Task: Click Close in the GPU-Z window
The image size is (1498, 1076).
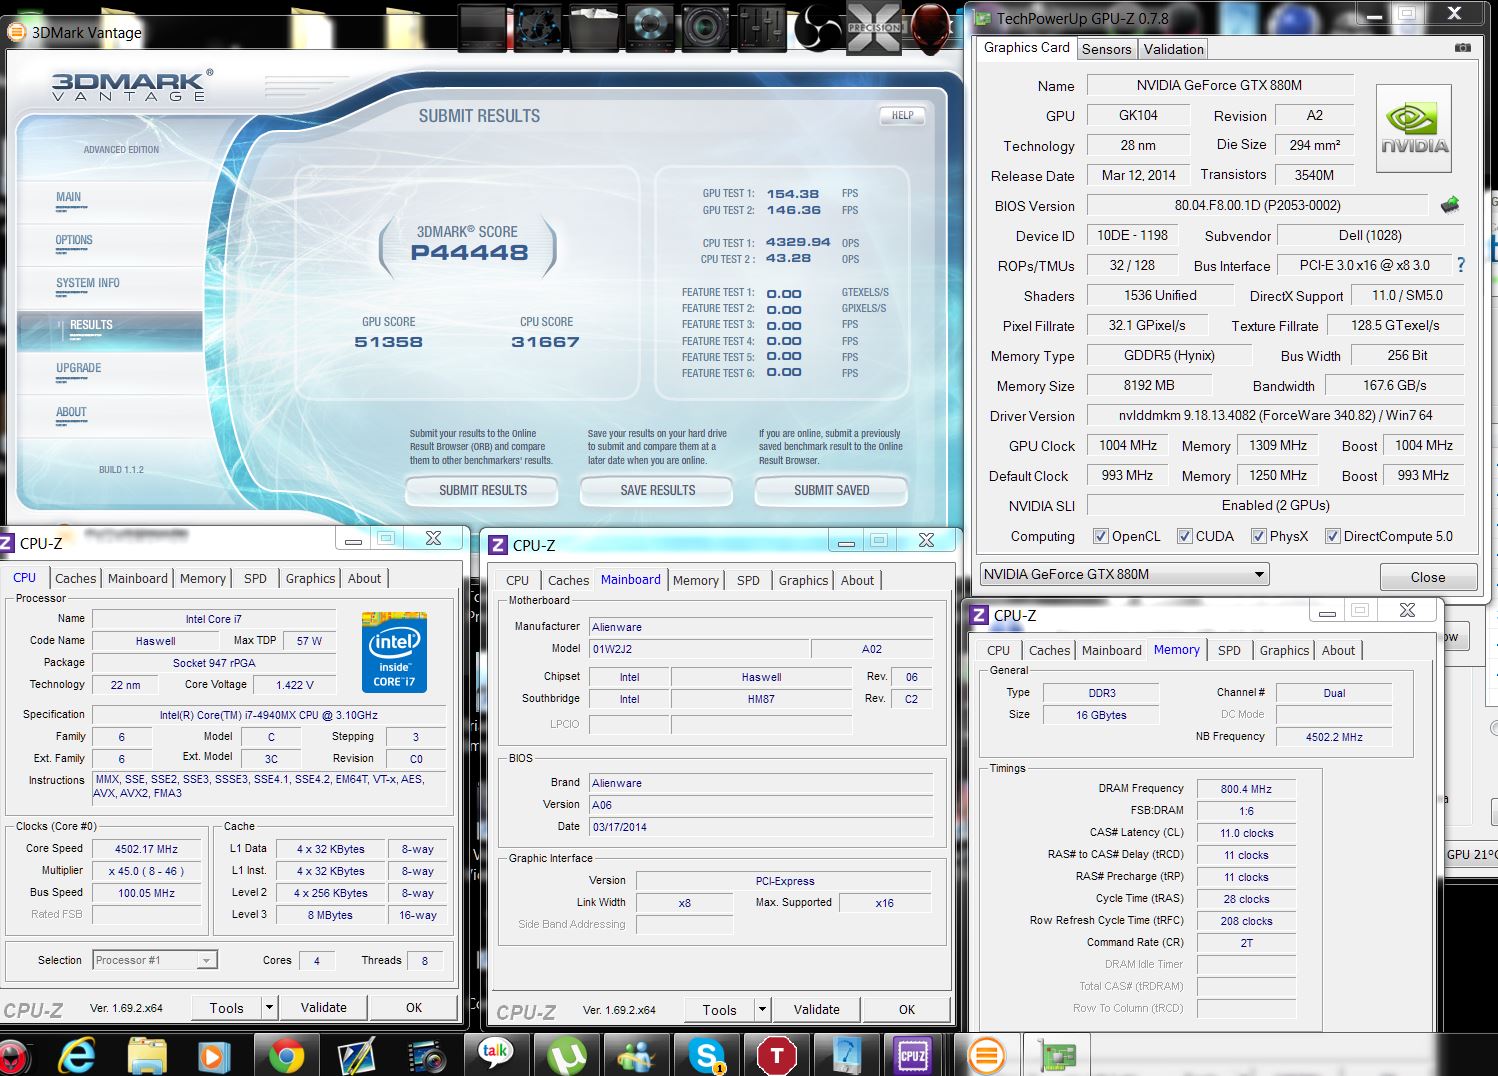Action: pyautogui.click(x=1428, y=577)
